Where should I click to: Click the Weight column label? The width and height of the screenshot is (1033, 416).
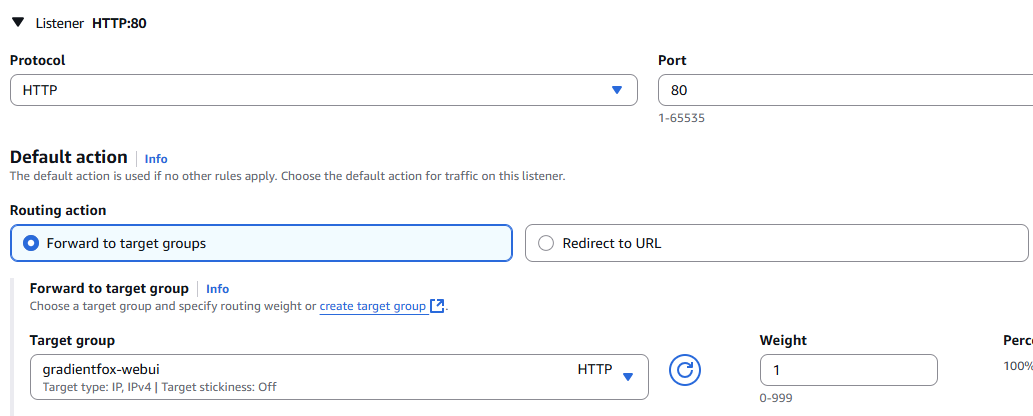tap(783, 340)
